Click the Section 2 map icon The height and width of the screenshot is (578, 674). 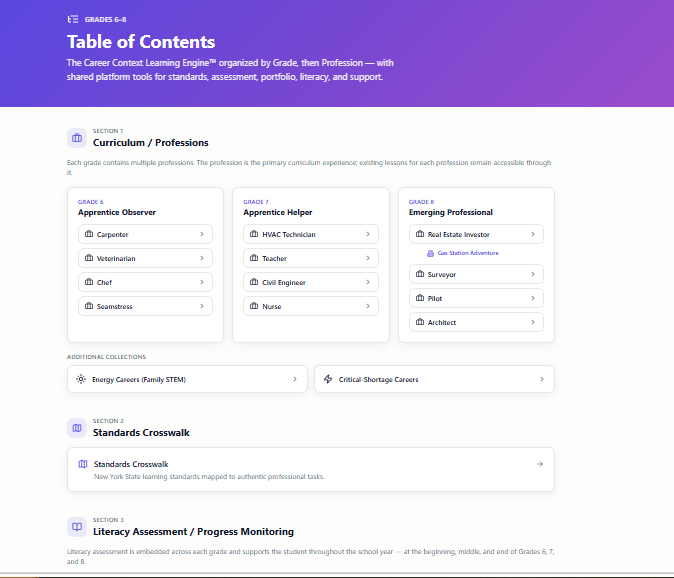77,428
